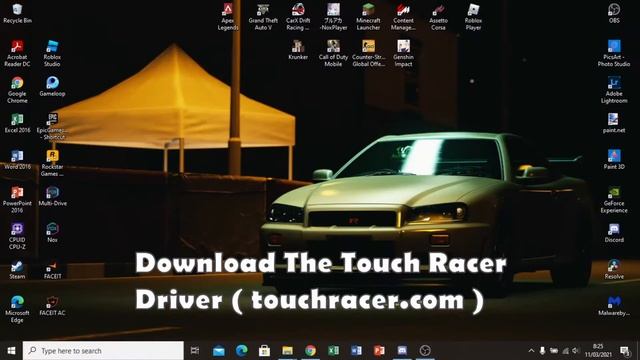Open Excel 2016 desktop icon
640x360 pixels.
17,123
